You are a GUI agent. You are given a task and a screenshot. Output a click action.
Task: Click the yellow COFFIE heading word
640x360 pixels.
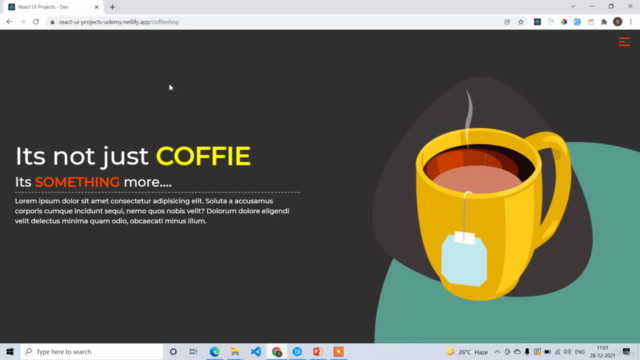tap(203, 156)
